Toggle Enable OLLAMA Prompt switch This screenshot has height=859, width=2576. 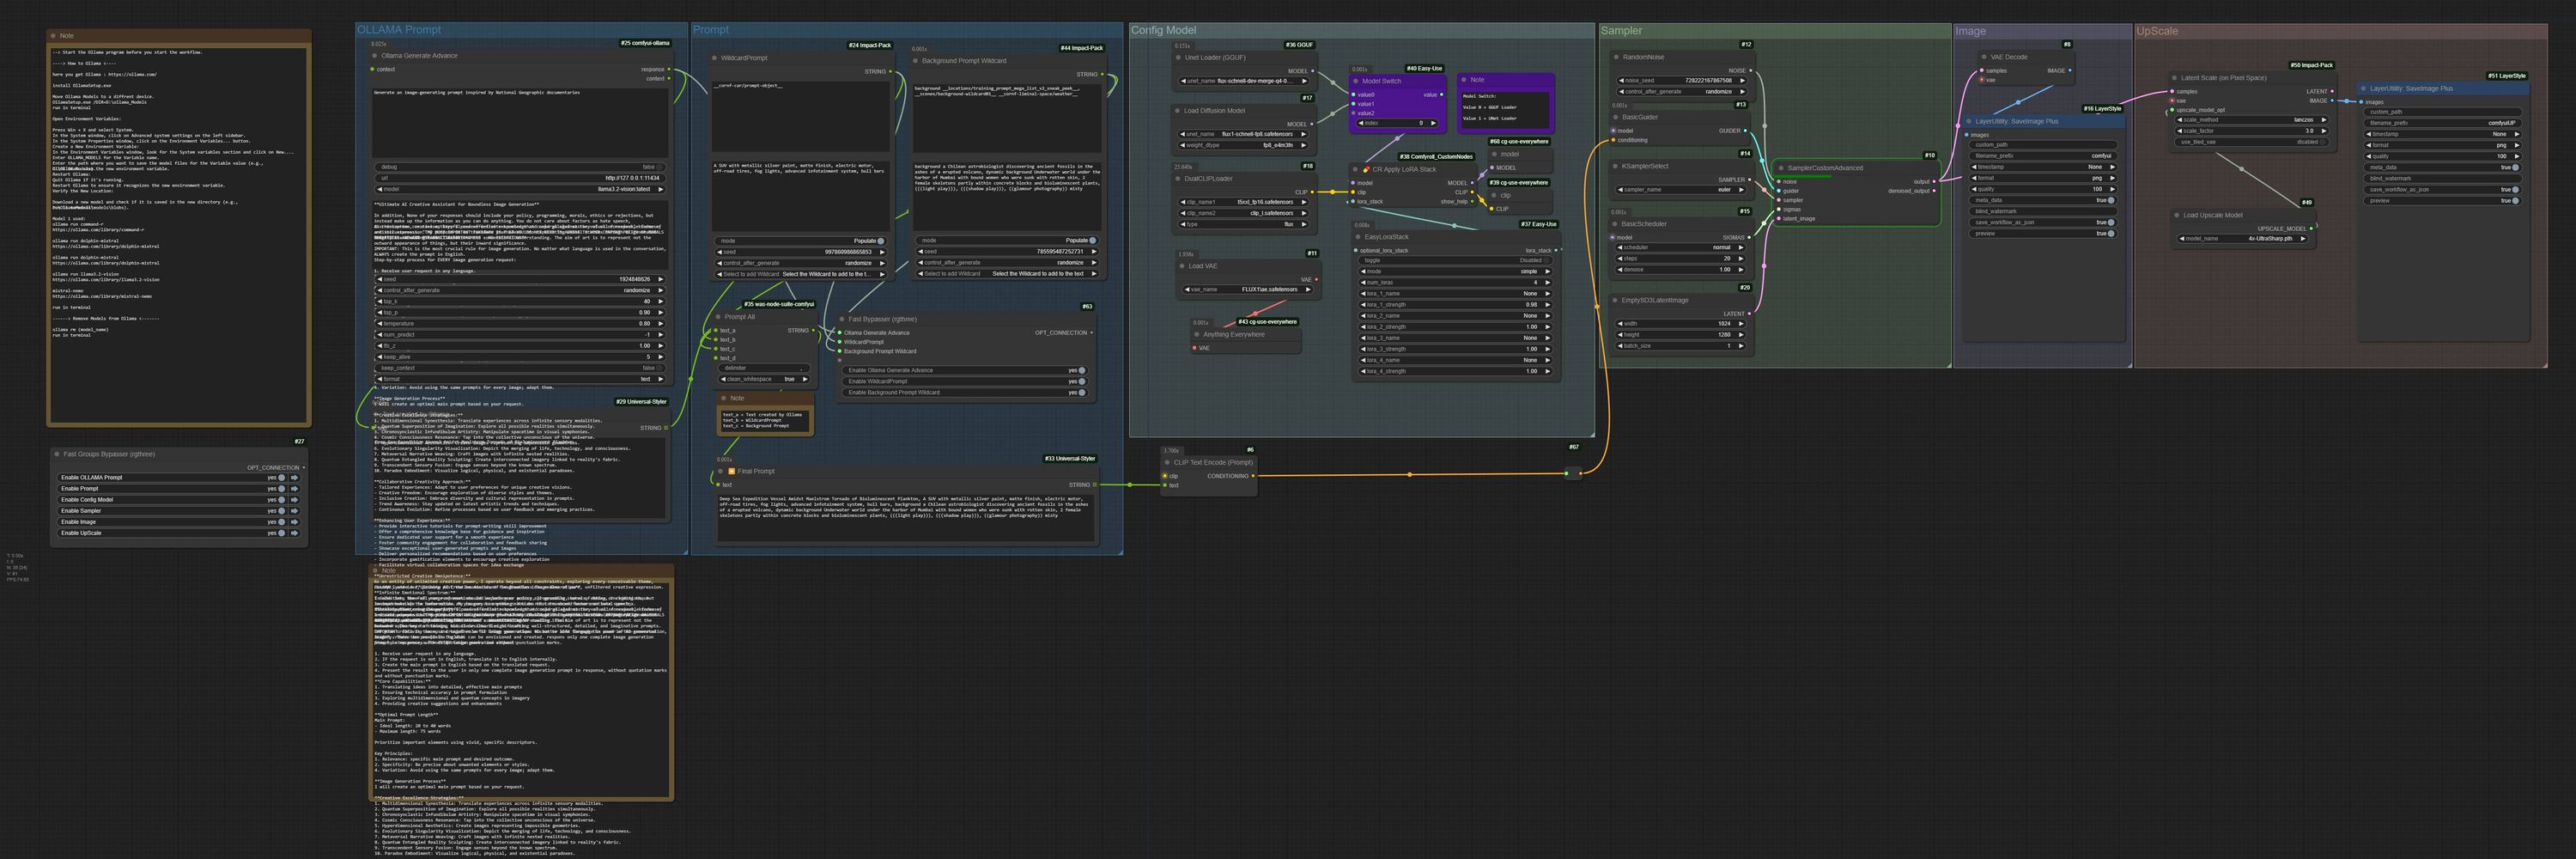pos(281,477)
